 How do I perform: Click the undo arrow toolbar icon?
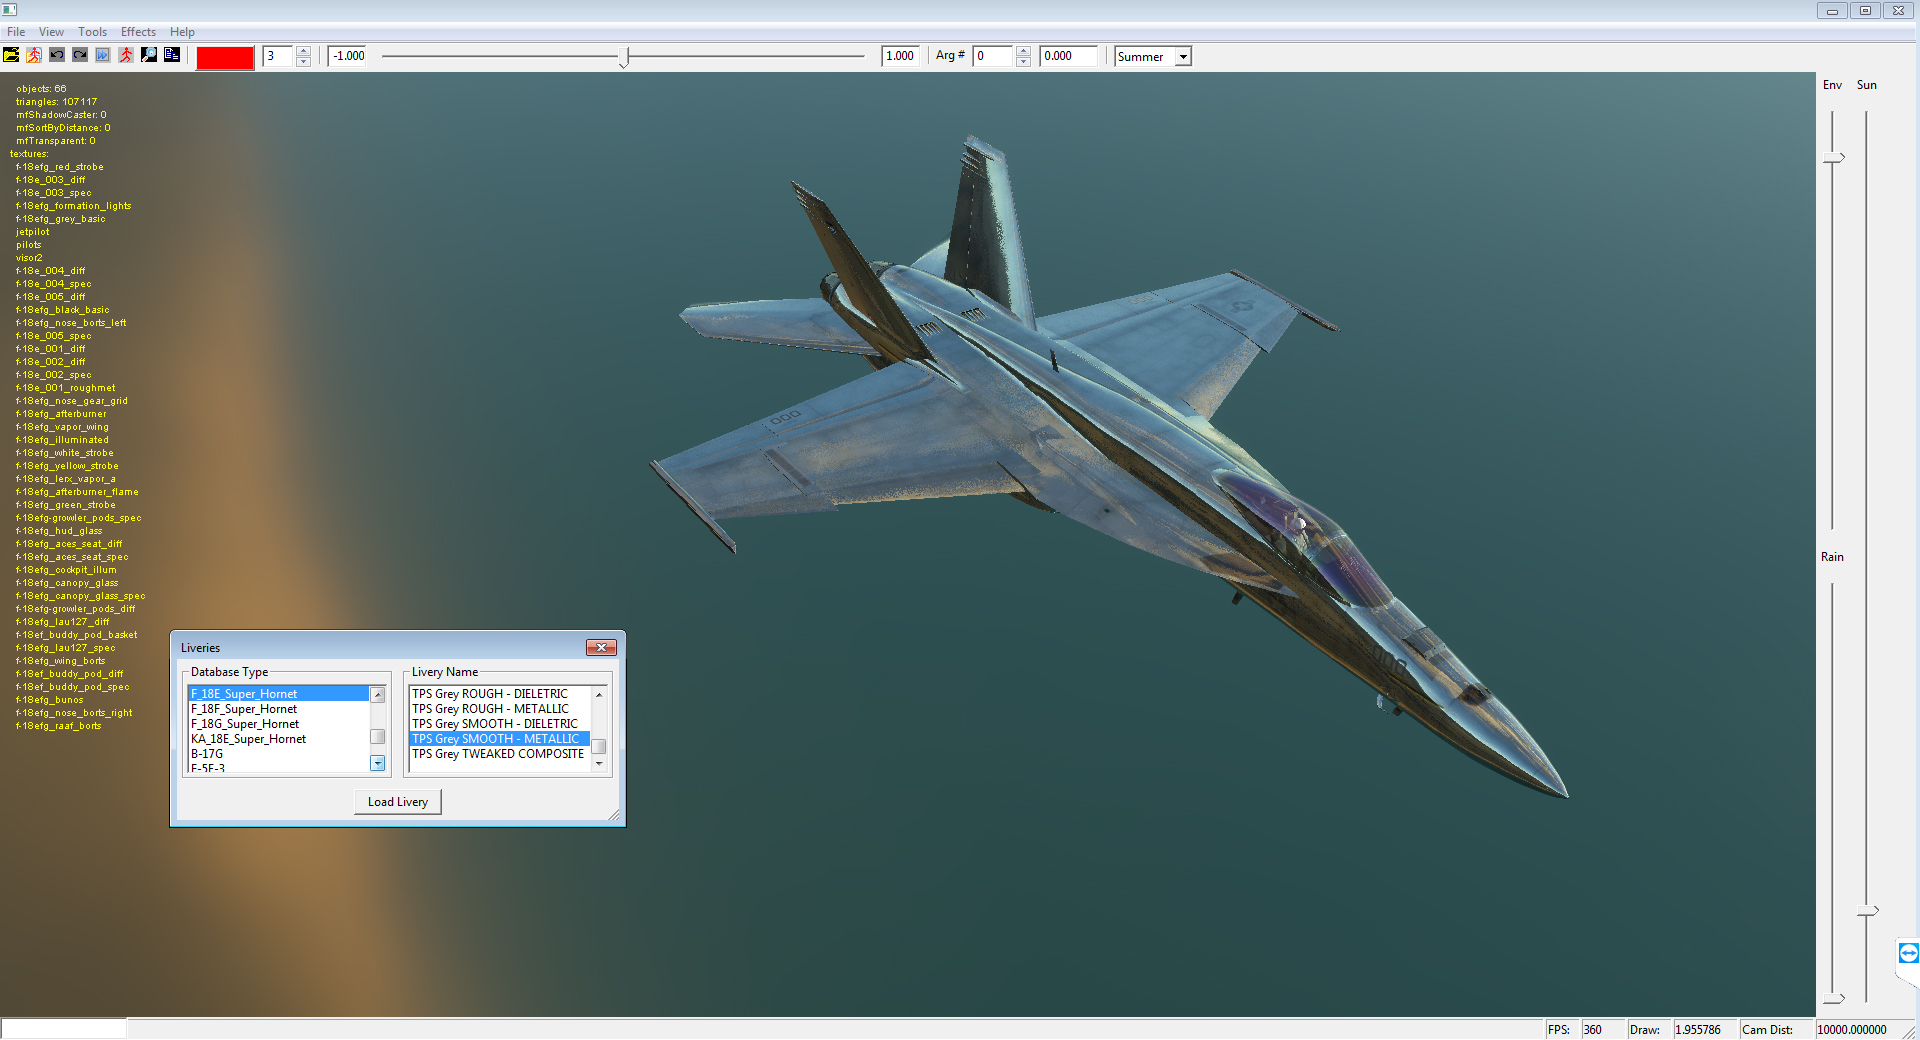pos(57,55)
